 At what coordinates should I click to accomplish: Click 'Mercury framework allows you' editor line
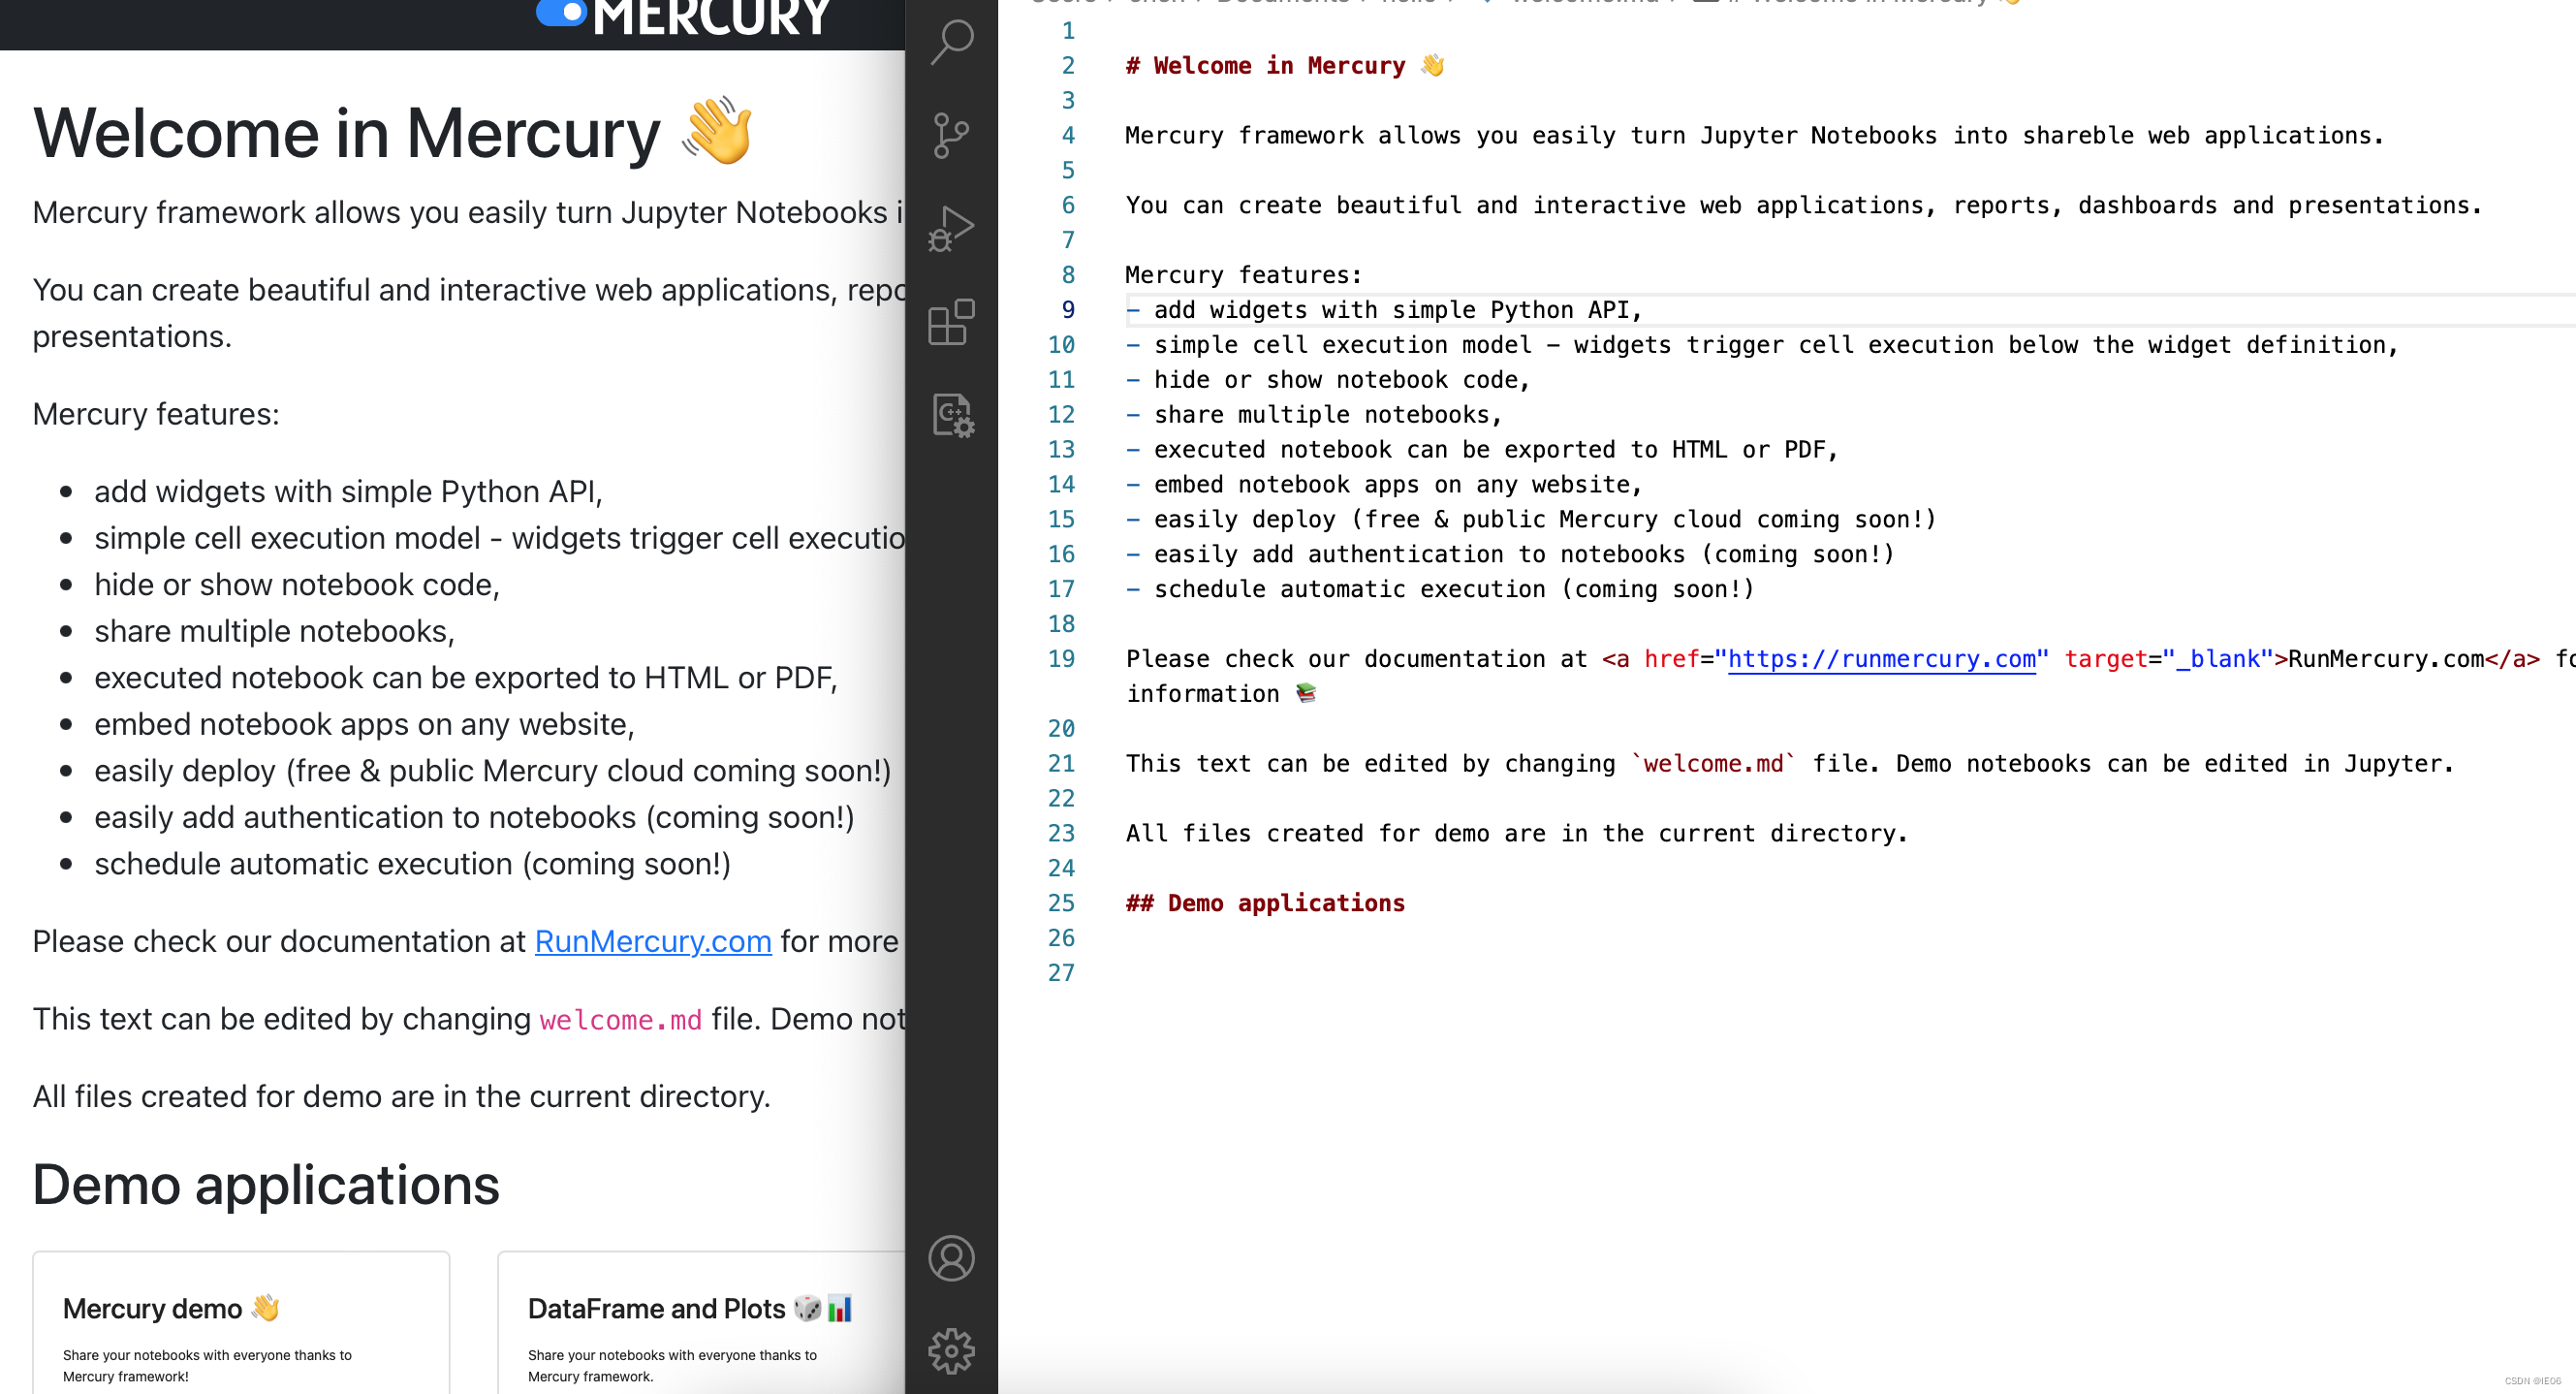[x=1755, y=136]
